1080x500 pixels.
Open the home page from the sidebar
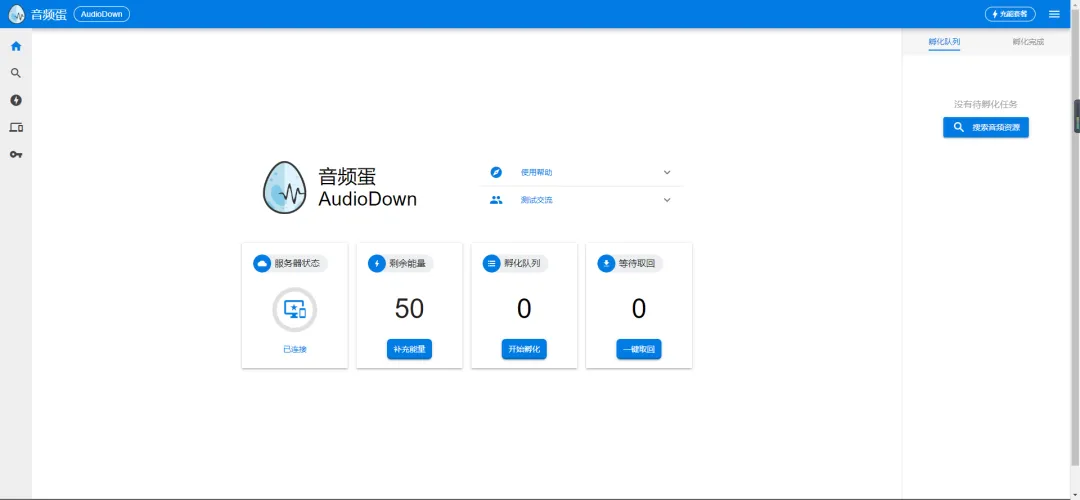click(x=16, y=46)
